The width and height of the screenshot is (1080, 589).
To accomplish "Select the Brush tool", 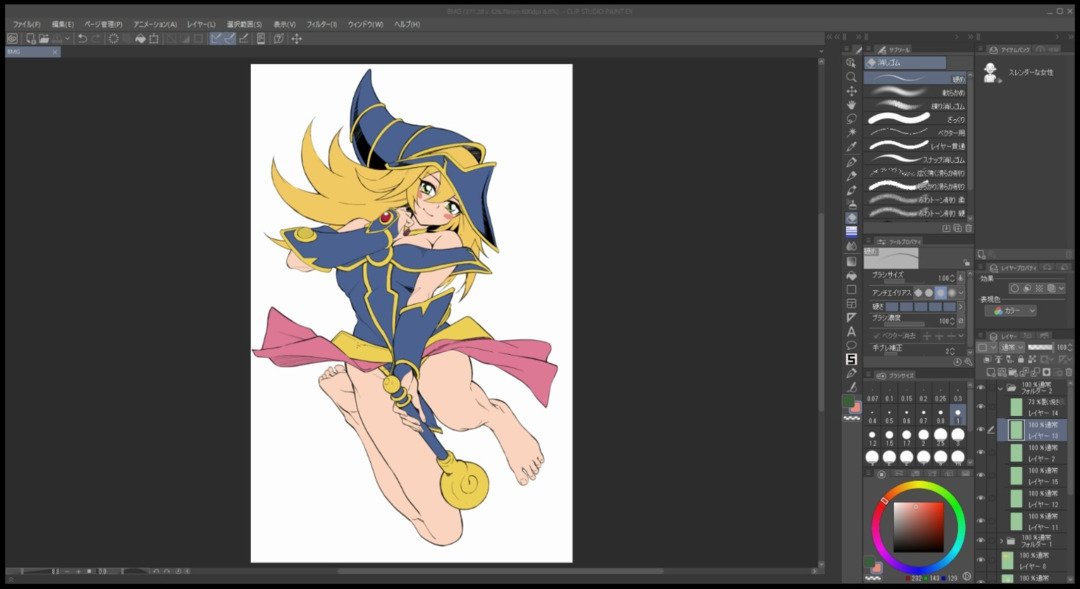I will [851, 190].
